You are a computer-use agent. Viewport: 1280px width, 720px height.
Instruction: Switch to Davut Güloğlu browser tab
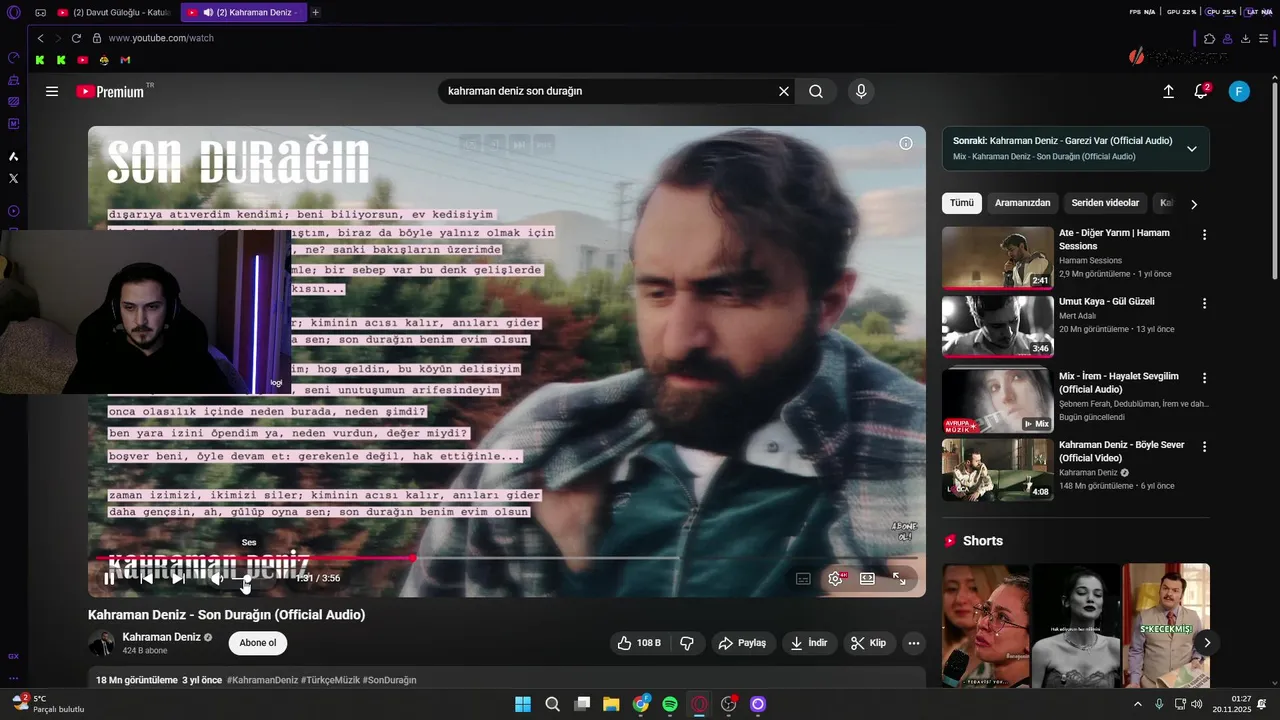pyautogui.click(x=114, y=12)
